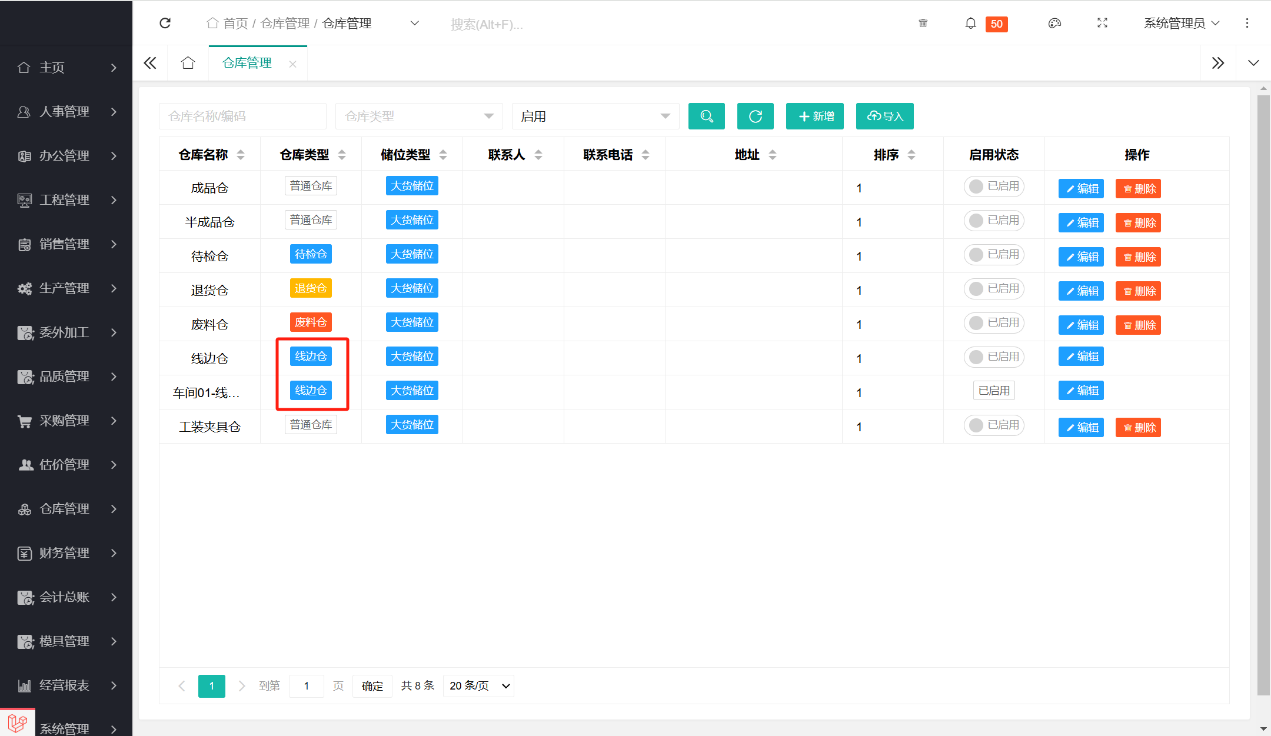1271x736 pixels.
Task: Toggle fullscreen mode icon
Action: pyautogui.click(x=1102, y=23)
